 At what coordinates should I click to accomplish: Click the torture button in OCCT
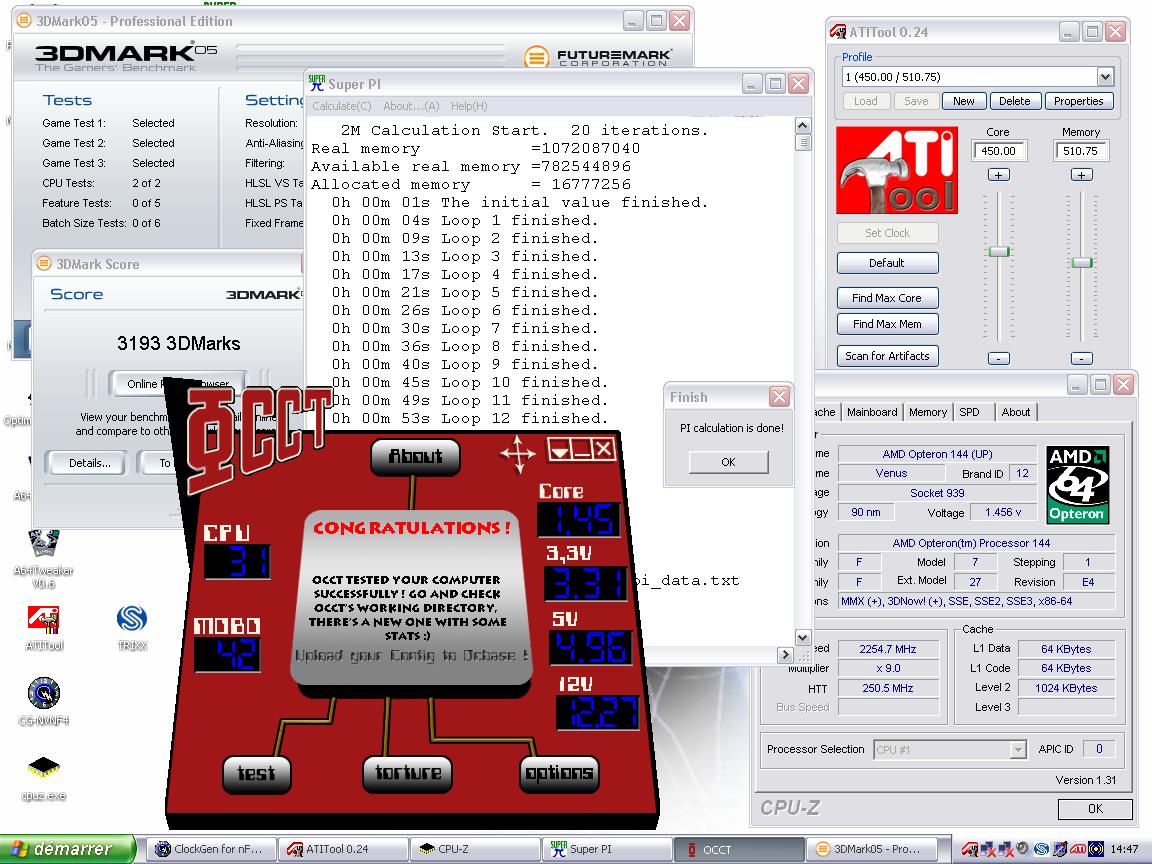click(x=408, y=774)
